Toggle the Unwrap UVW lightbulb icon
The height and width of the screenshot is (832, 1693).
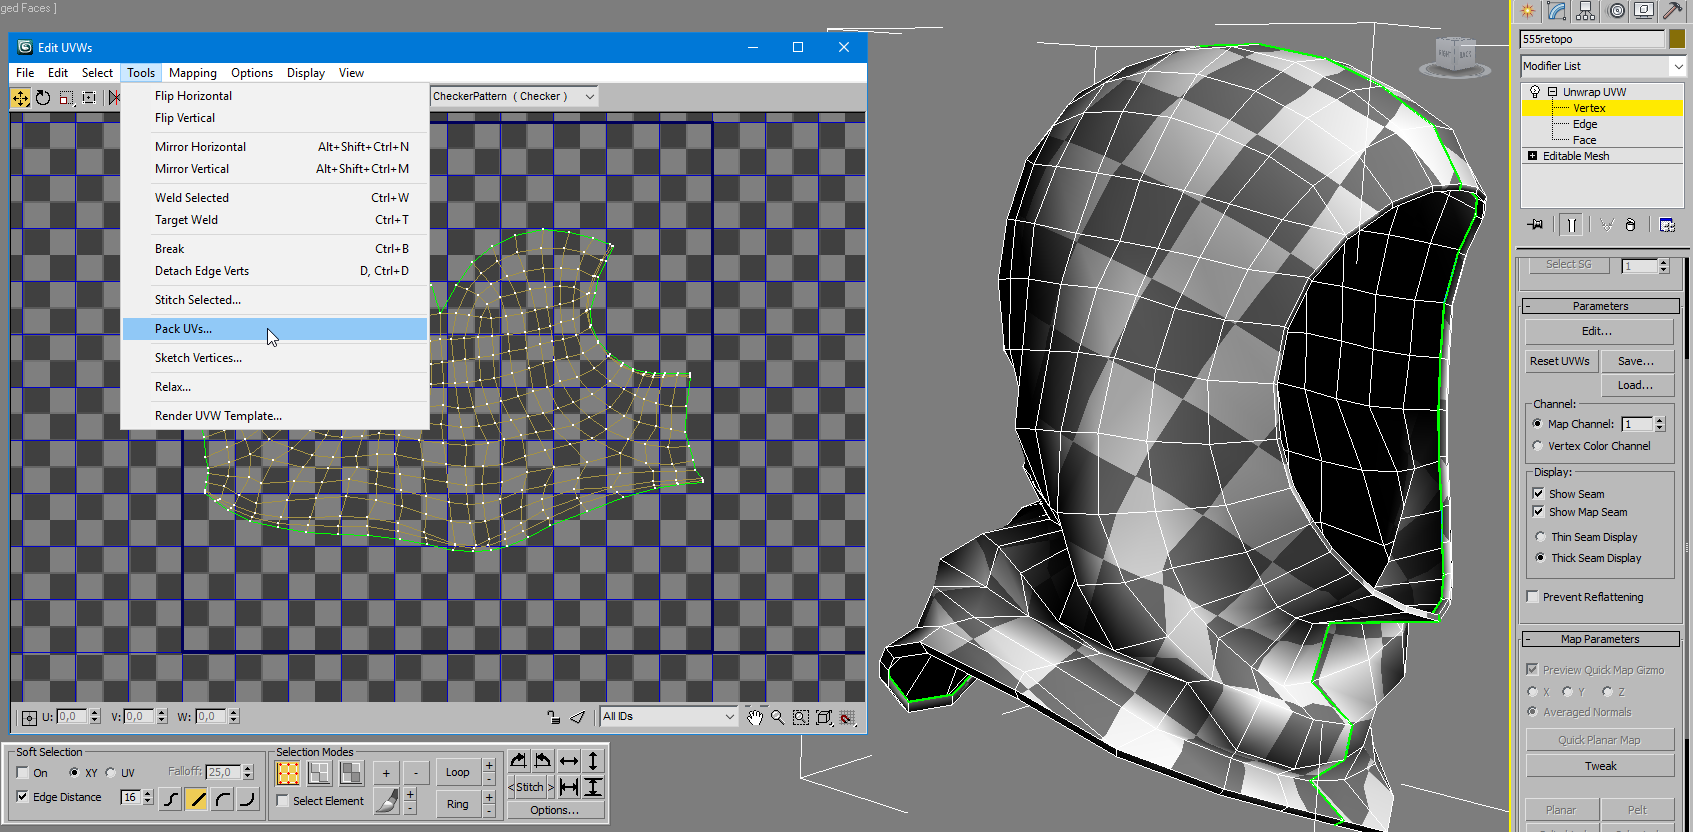pos(1535,92)
